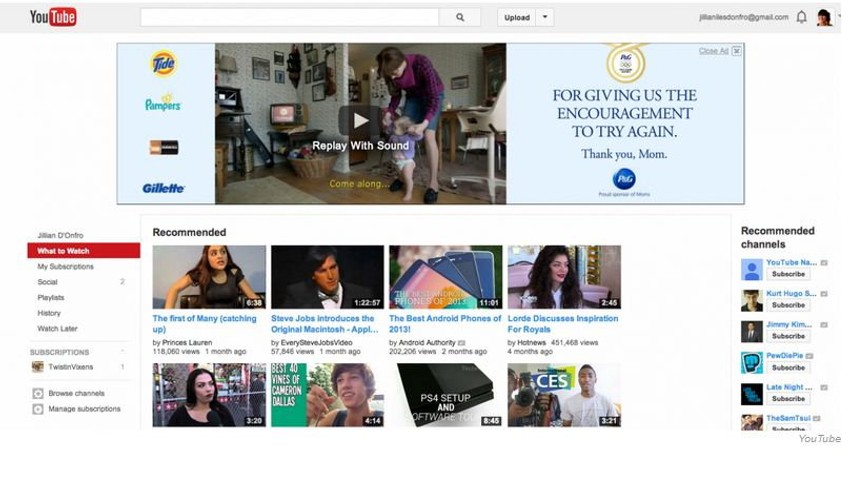Play the P&G ad video
Viewport: 850px width, 490px height.
click(360, 121)
